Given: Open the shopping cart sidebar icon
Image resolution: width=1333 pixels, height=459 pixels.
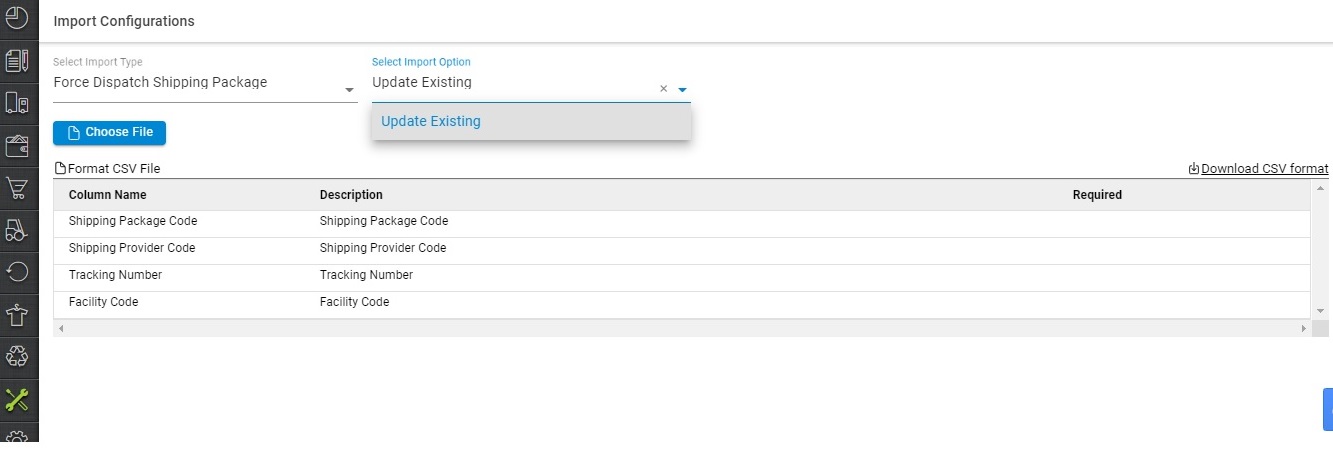Looking at the screenshot, I should coord(17,188).
